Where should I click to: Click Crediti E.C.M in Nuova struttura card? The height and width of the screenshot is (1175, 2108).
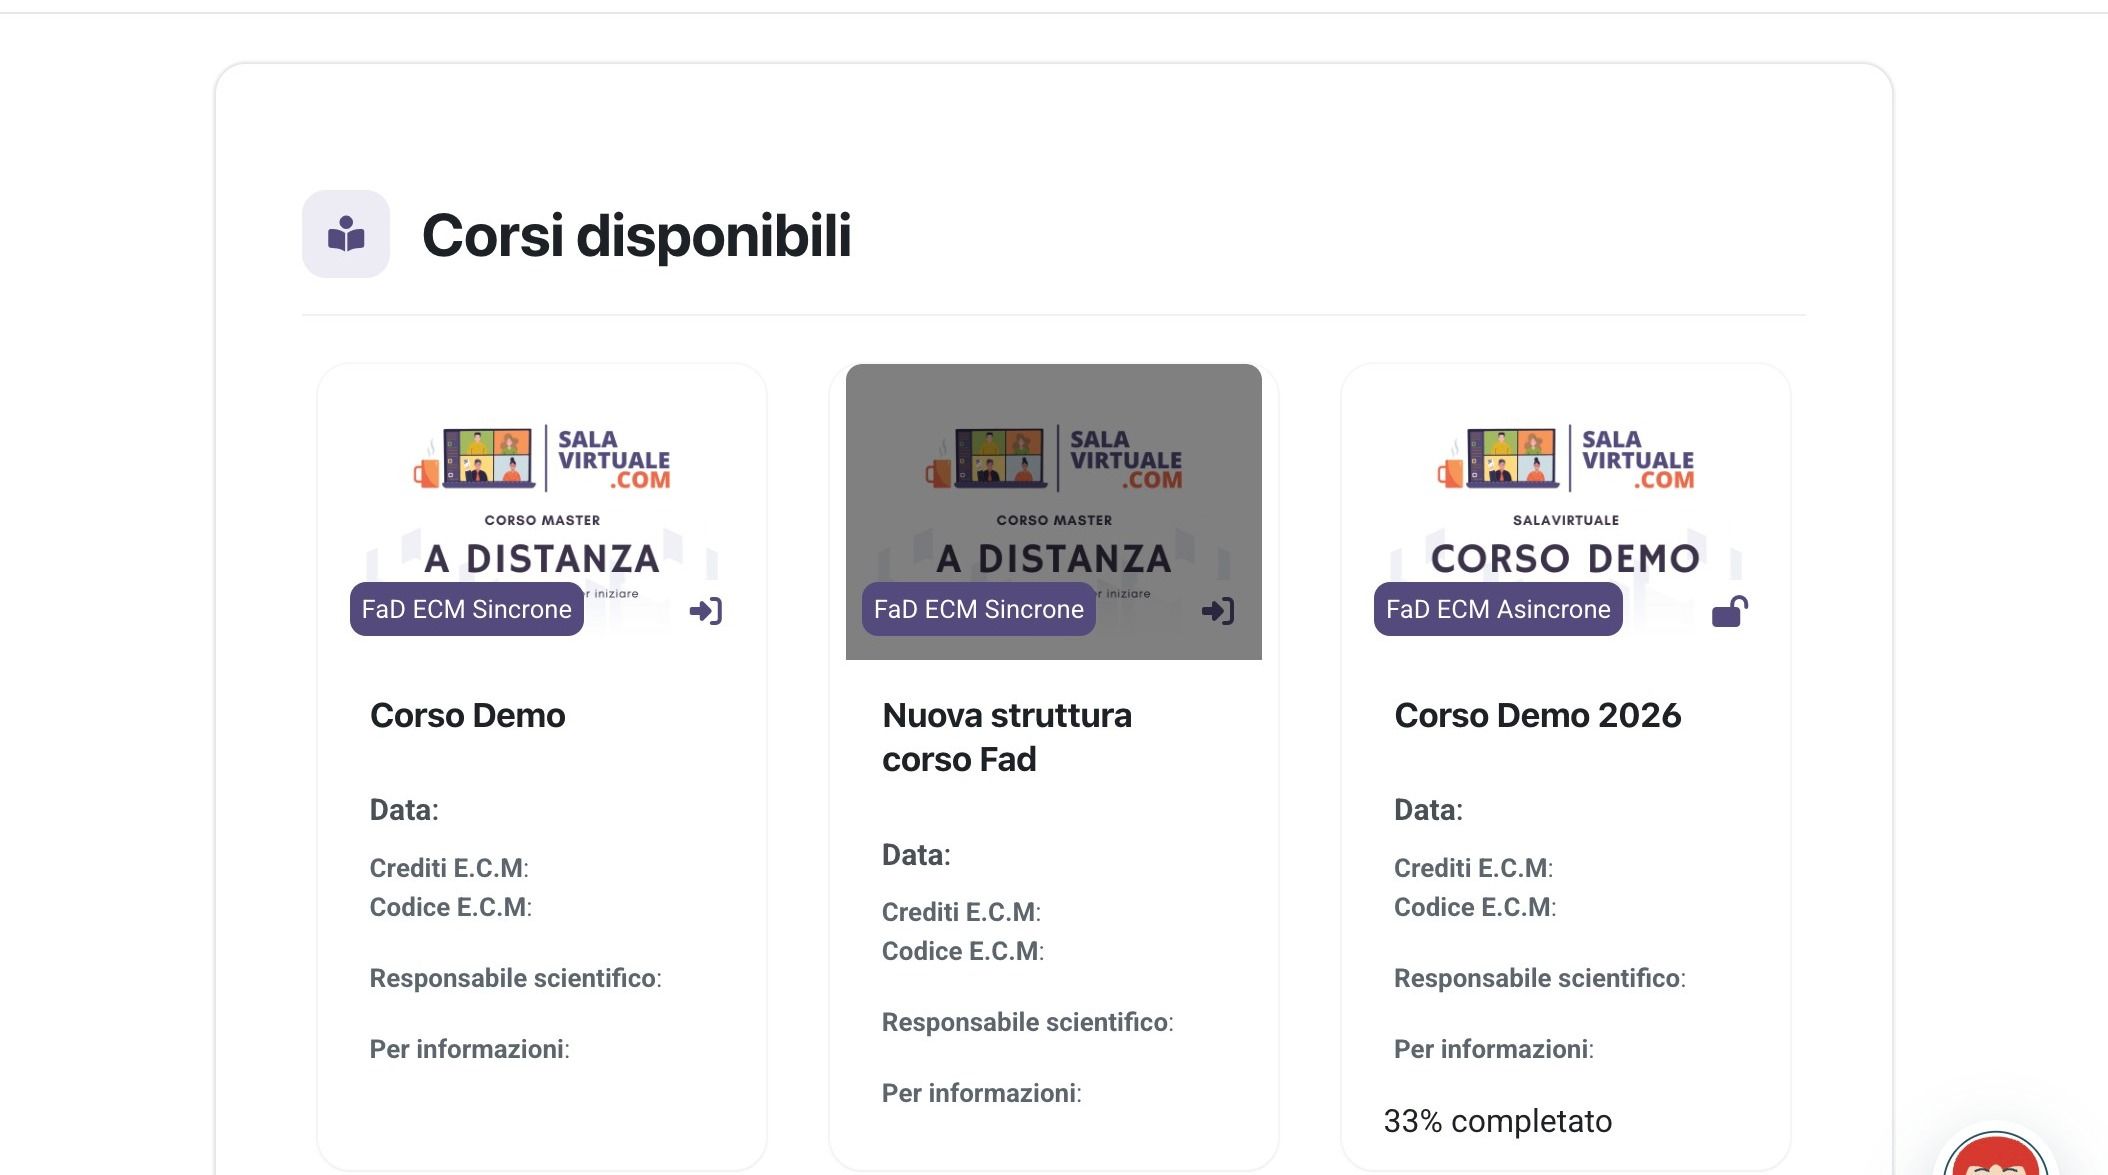coord(961,912)
